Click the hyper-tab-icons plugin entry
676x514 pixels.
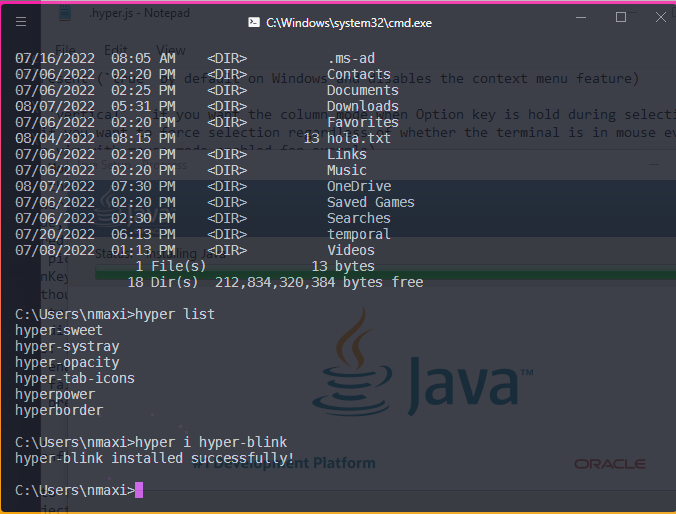pos(75,378)
